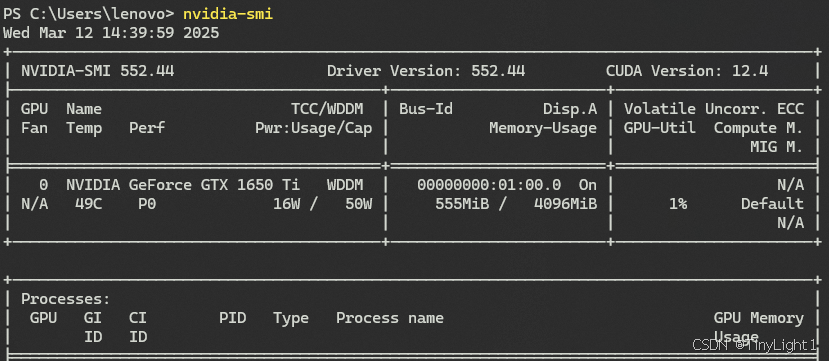Click the typed command nvidia-smi

(x=228, y=14)
